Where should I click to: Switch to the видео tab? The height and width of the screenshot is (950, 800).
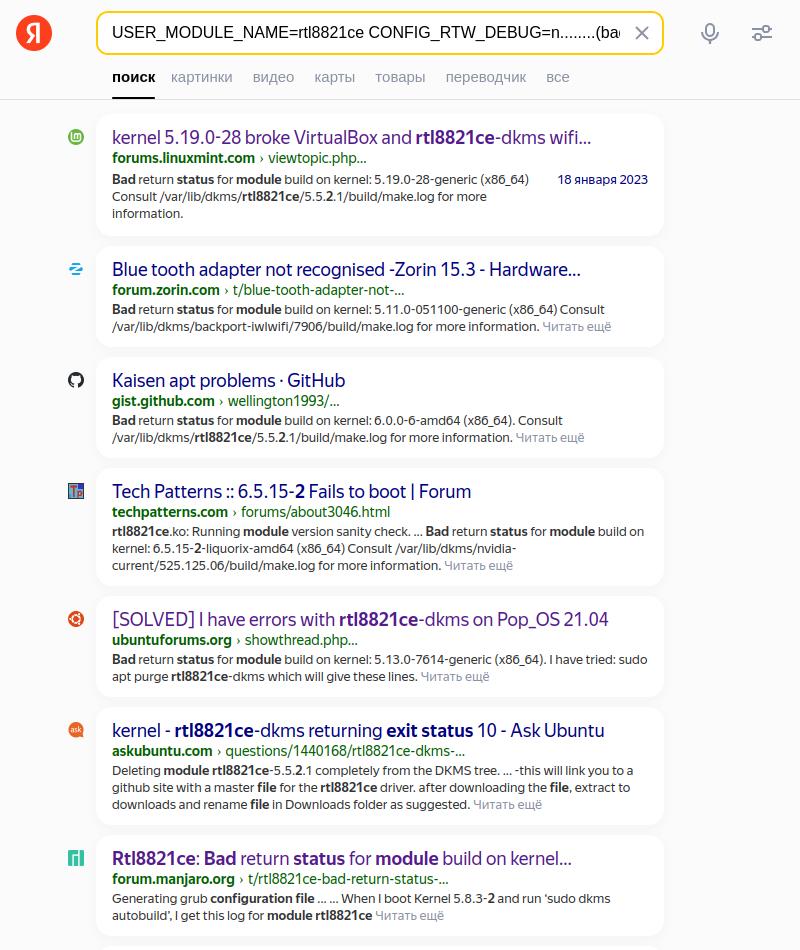pyautogui.click(x=273, y=77)
